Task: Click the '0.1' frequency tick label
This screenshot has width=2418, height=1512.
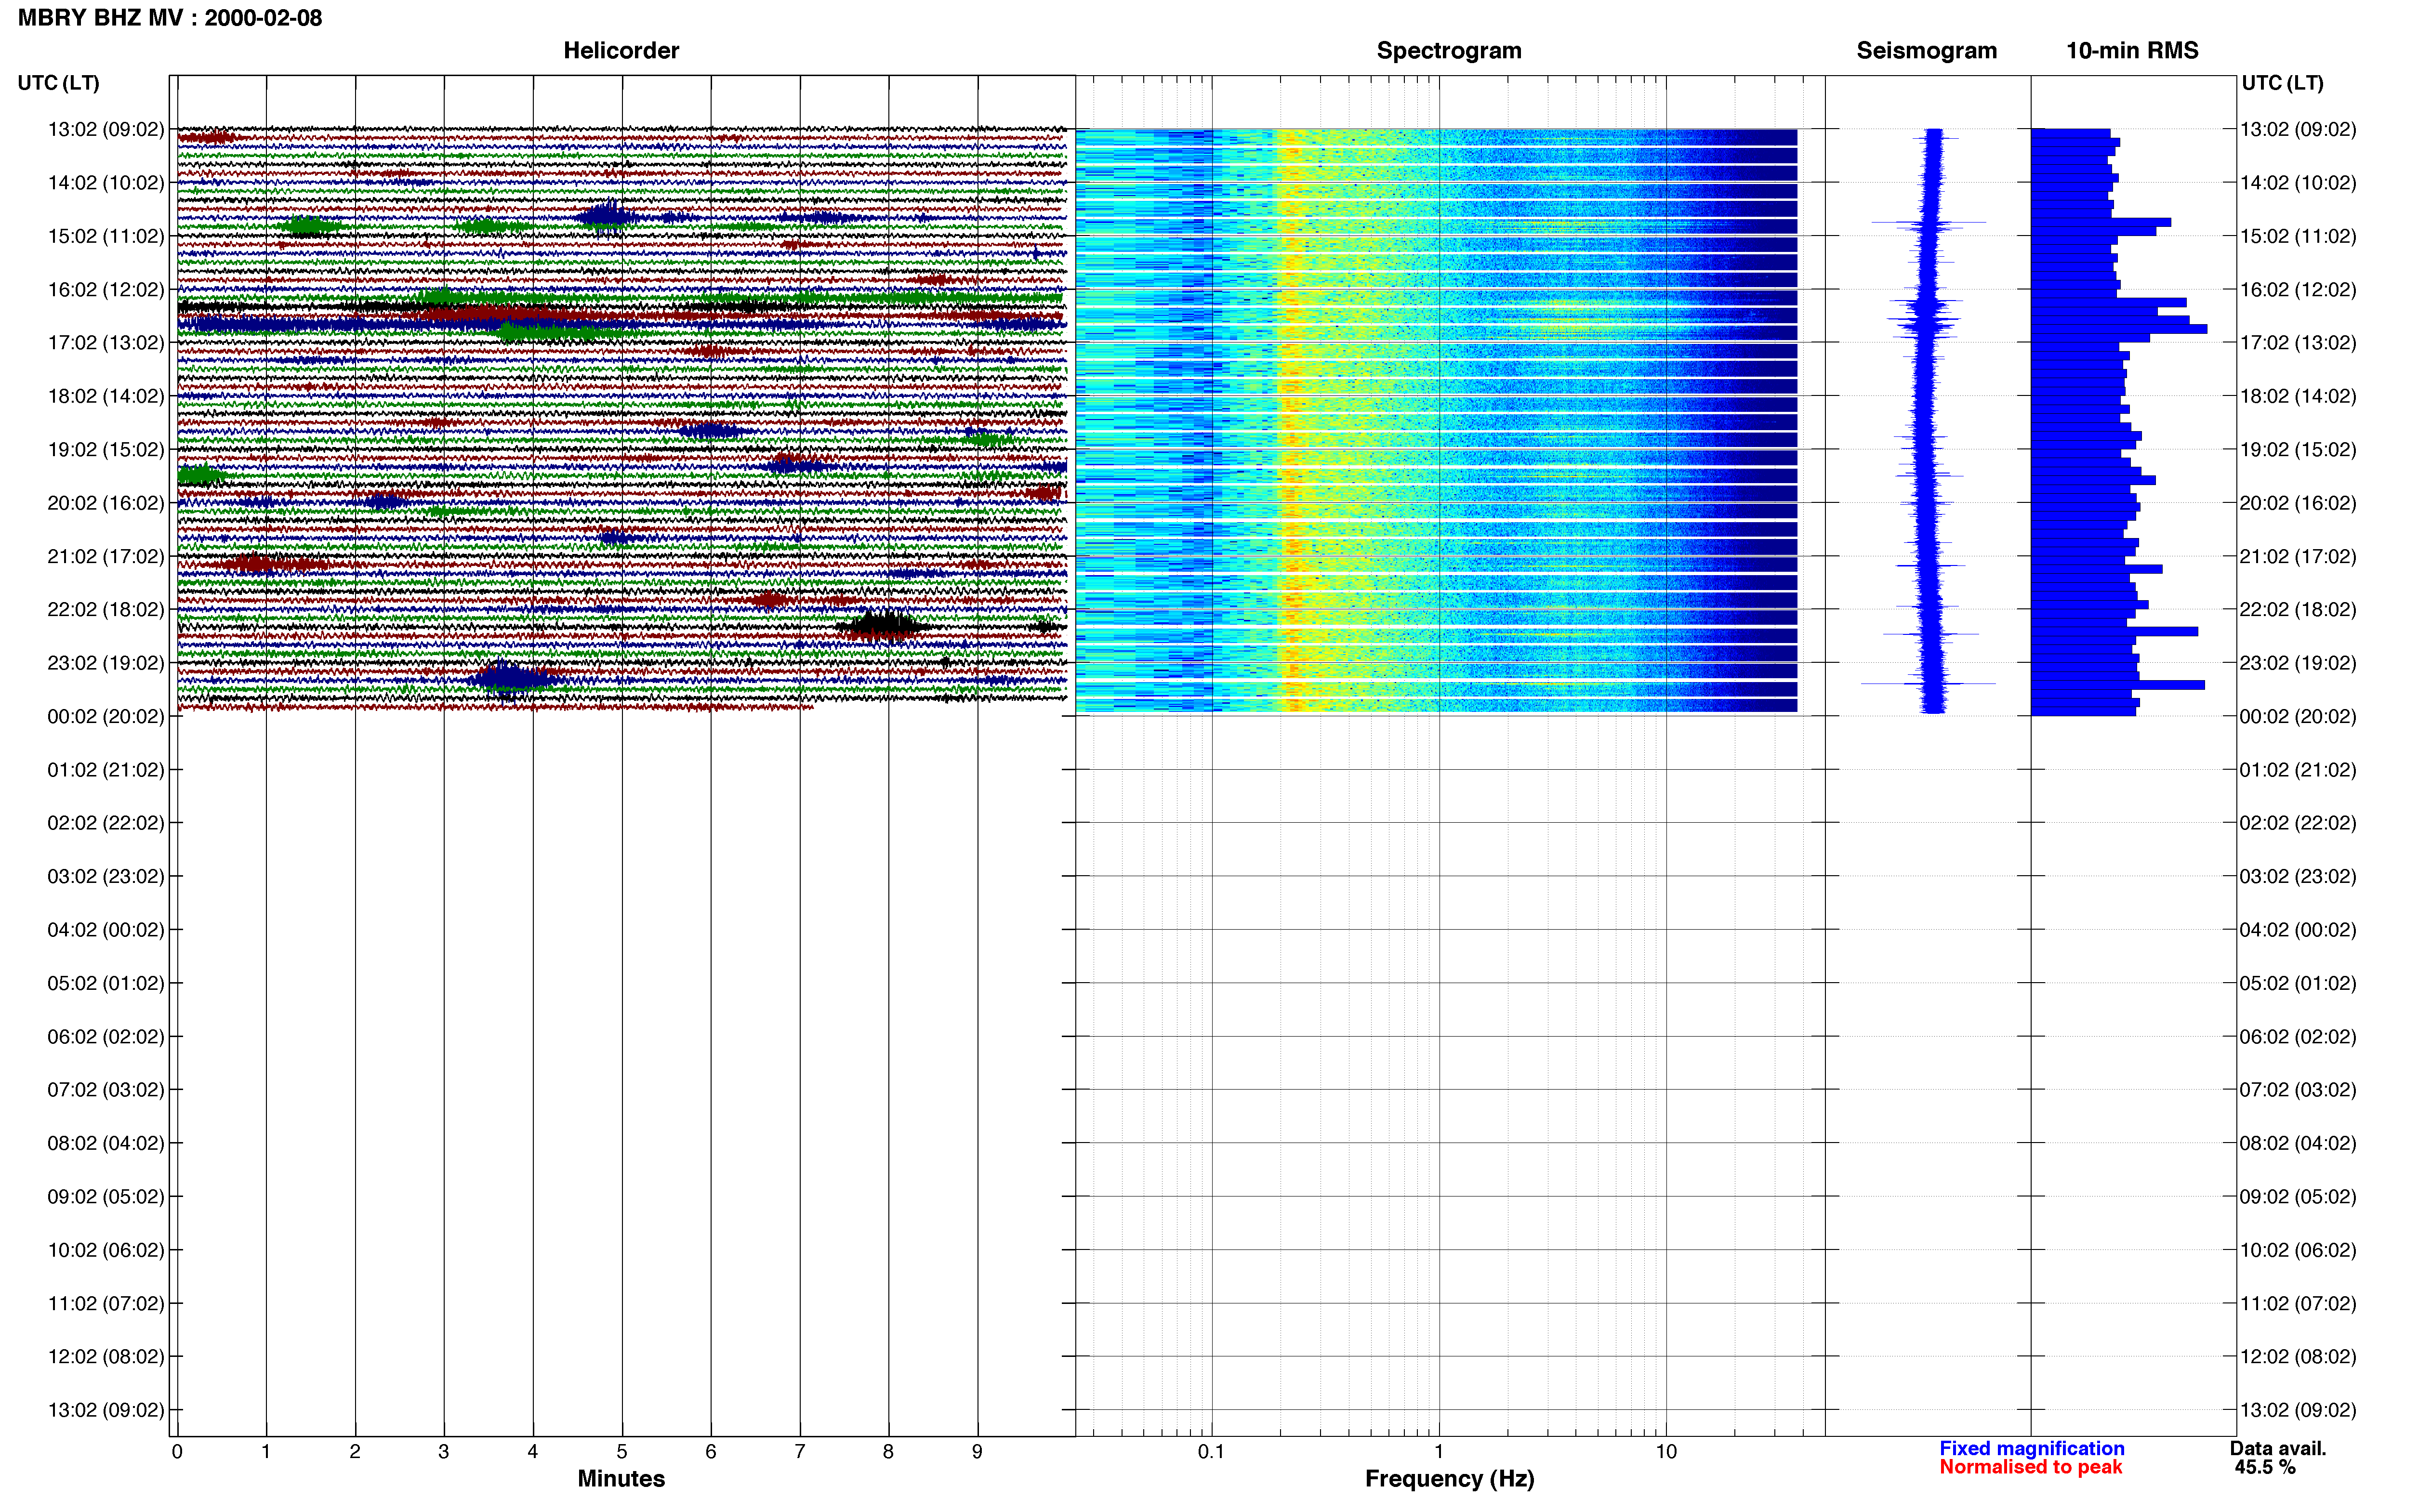Action: 1211,1451
